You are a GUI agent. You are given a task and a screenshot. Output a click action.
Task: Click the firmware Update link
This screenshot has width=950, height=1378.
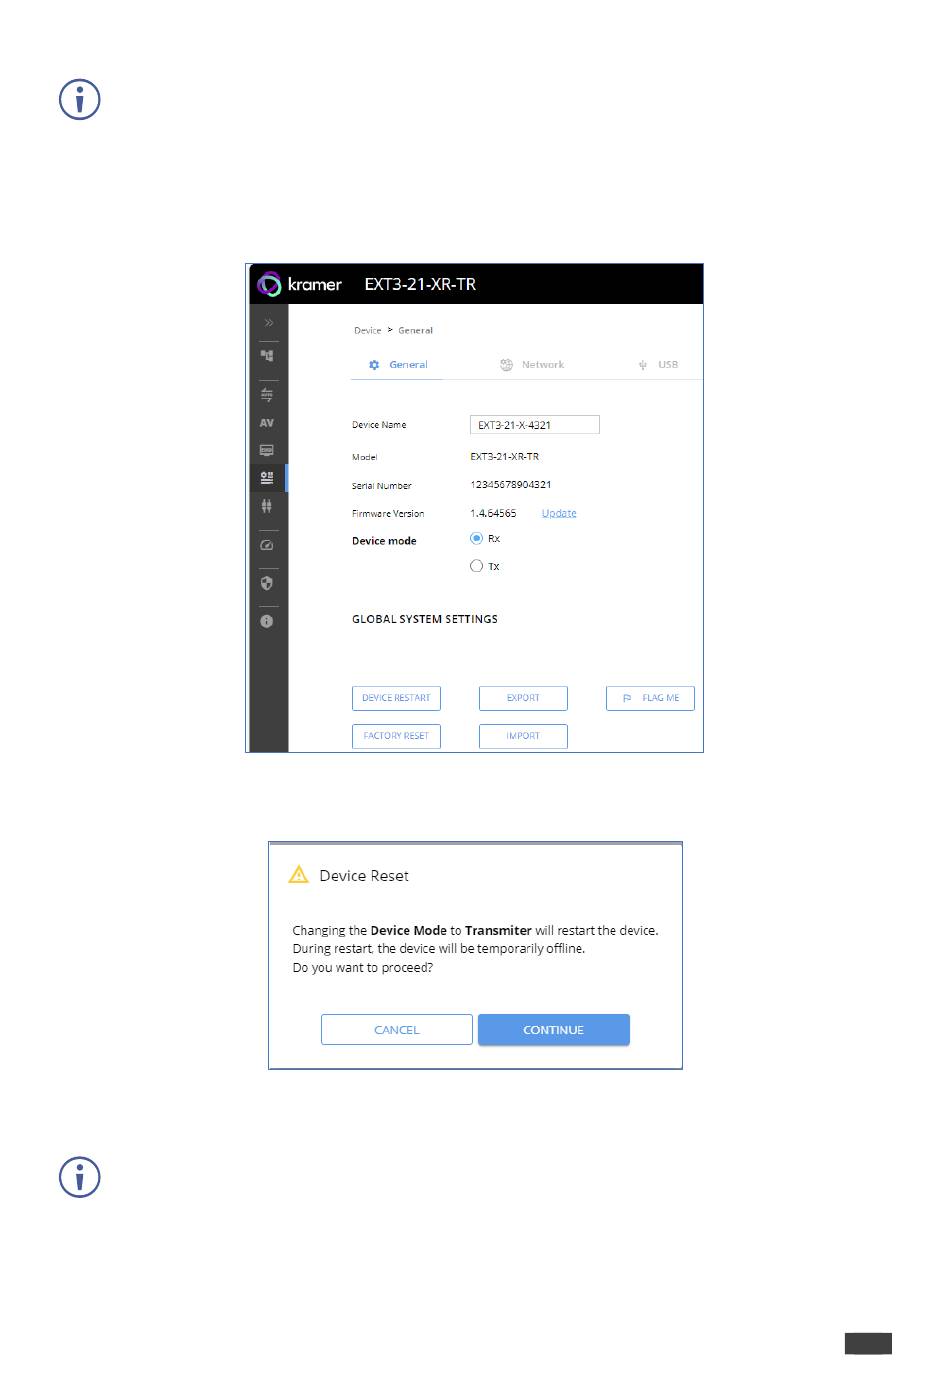559,513
